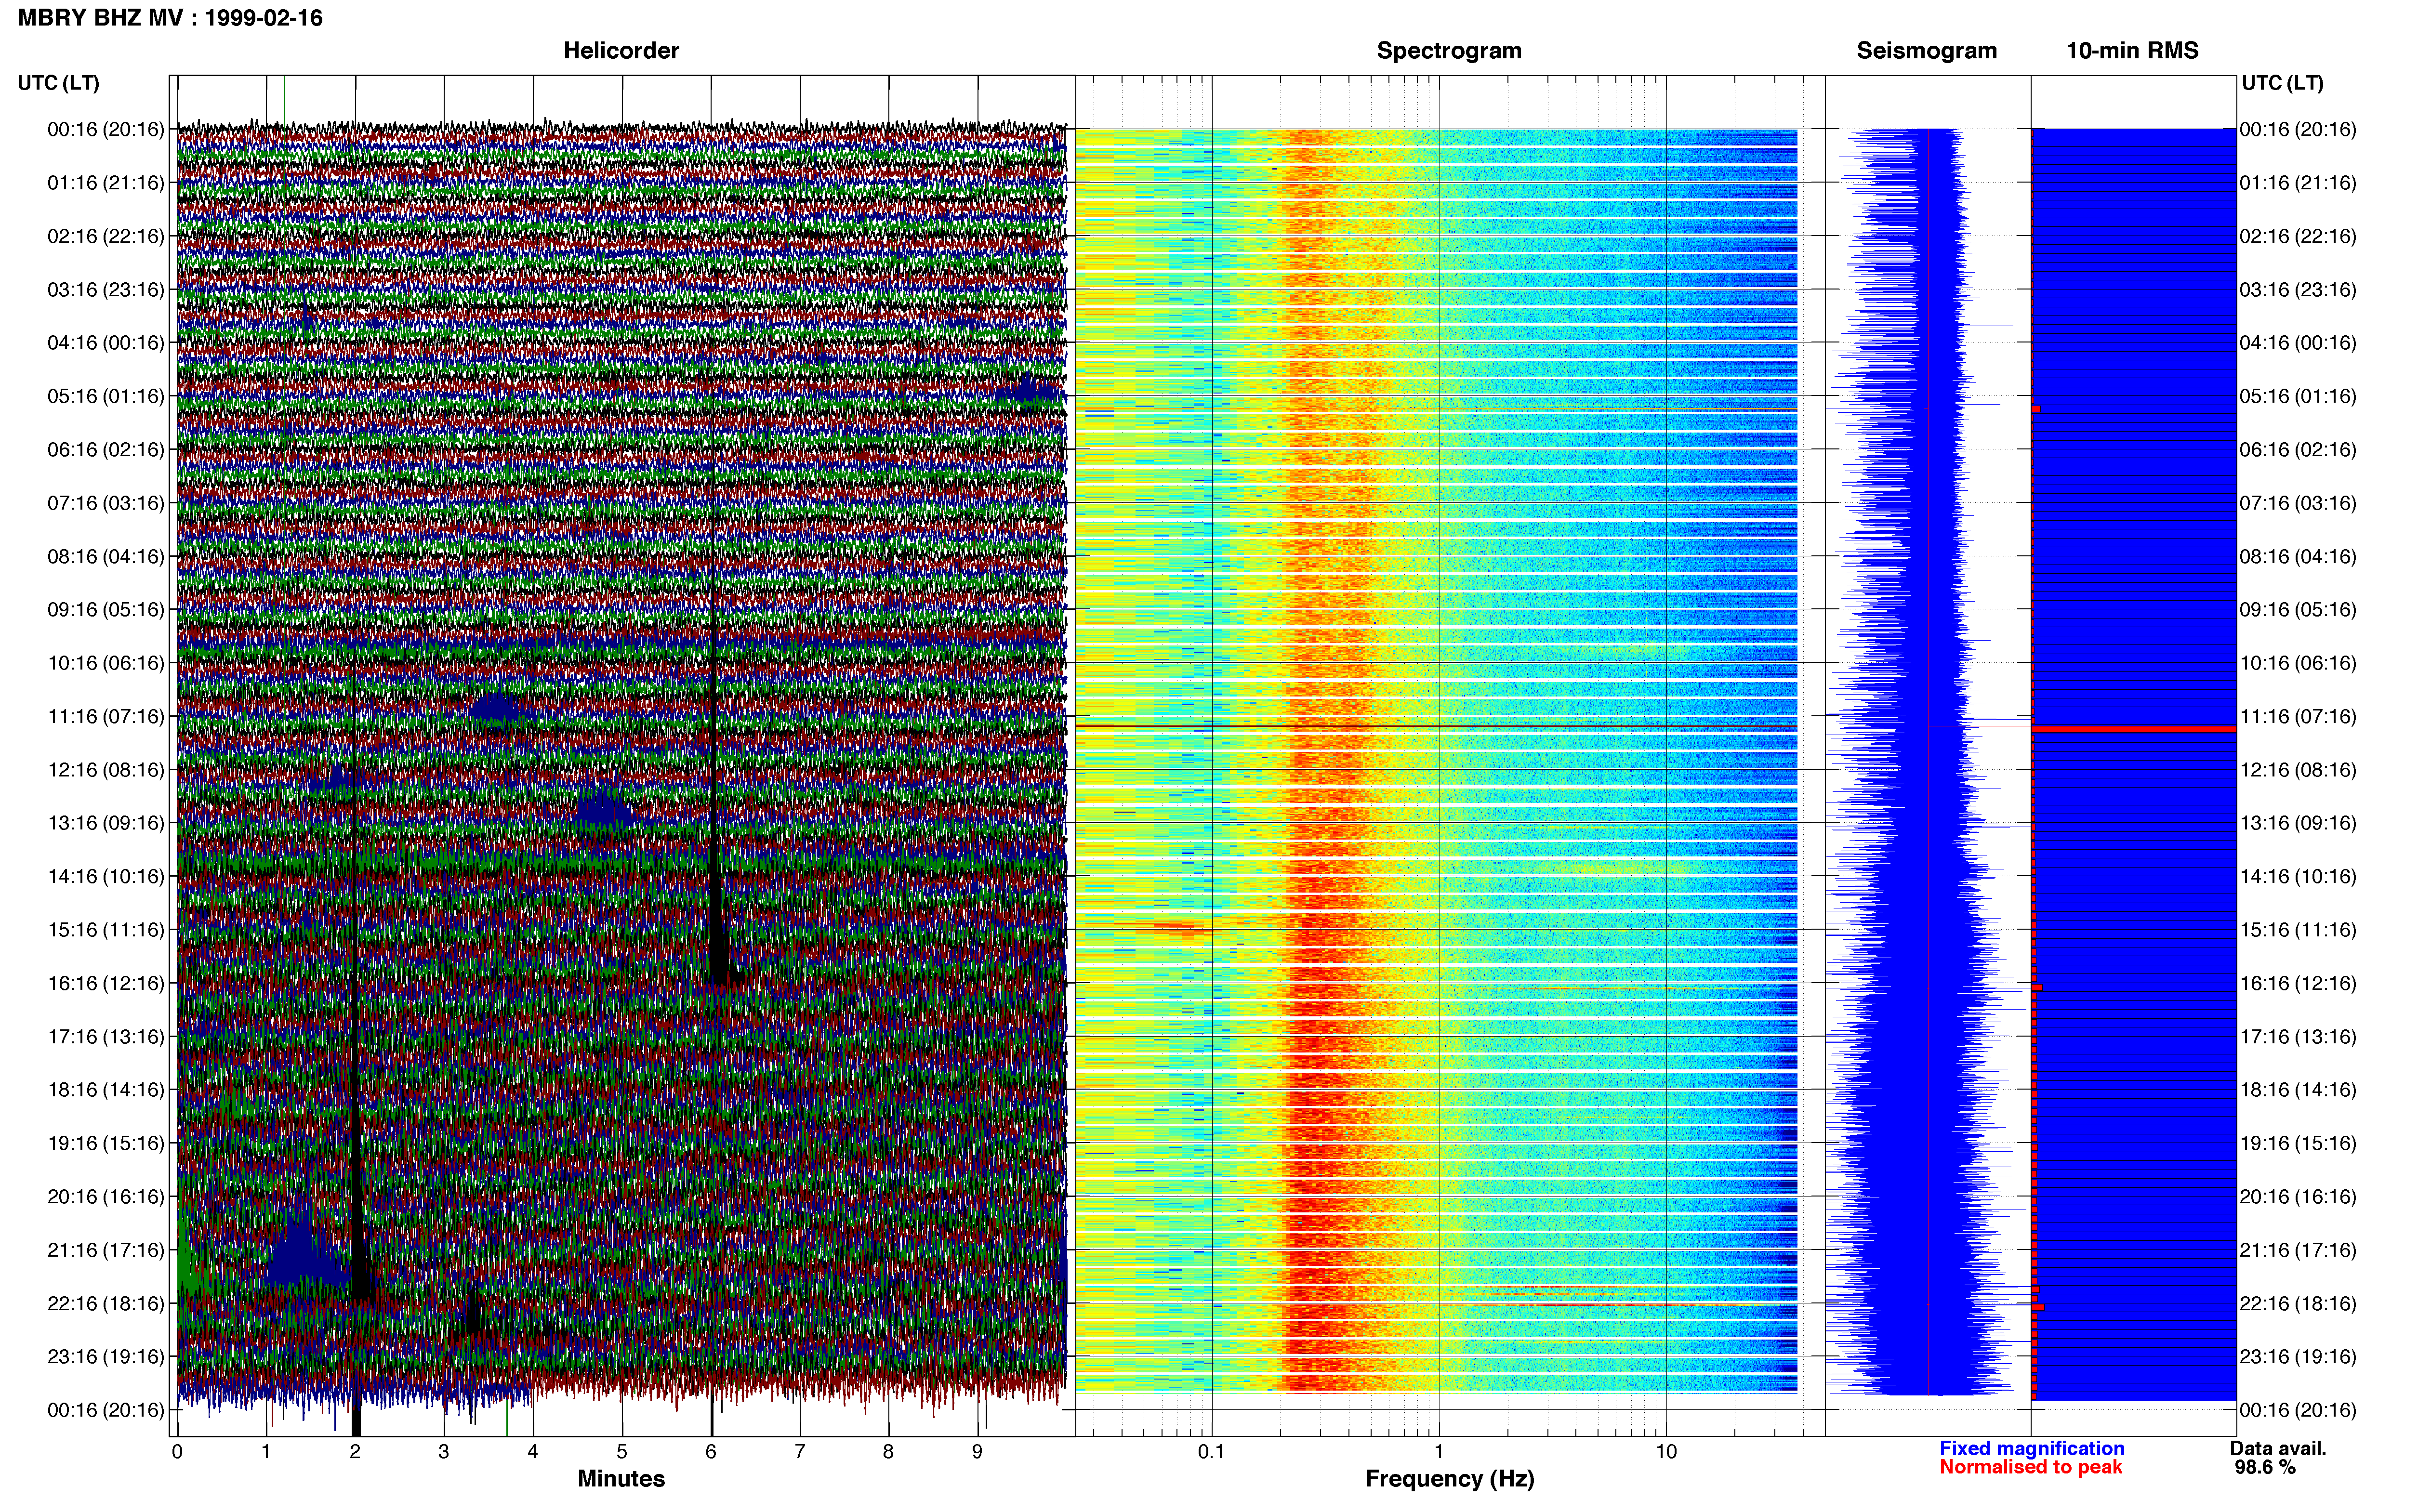Select the 'Helicorder' panel heading
2418x1512 pixels.
(621, 51)
